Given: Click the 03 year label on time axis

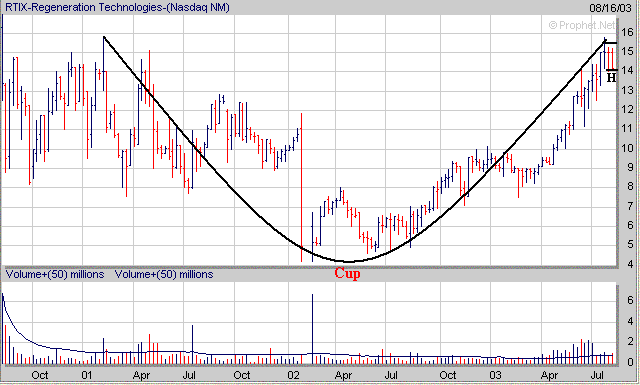Looking at the screenshot, I should pyautogui.click(x=496, y=375).
